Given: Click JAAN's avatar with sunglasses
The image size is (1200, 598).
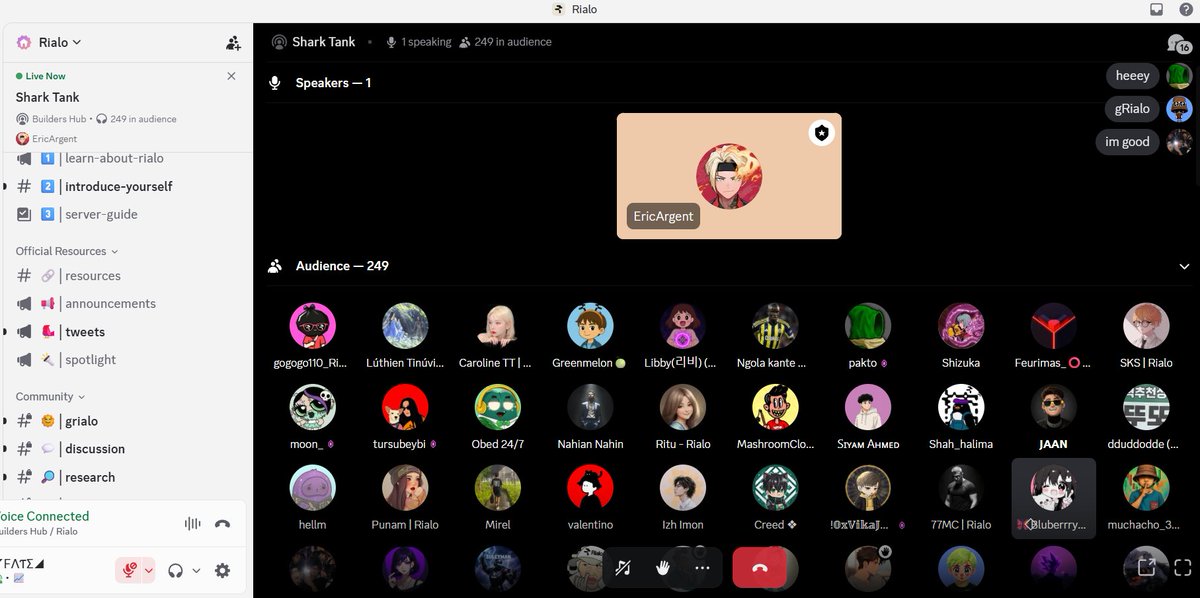Looking at the screenshot, I should coord(1054,407).
